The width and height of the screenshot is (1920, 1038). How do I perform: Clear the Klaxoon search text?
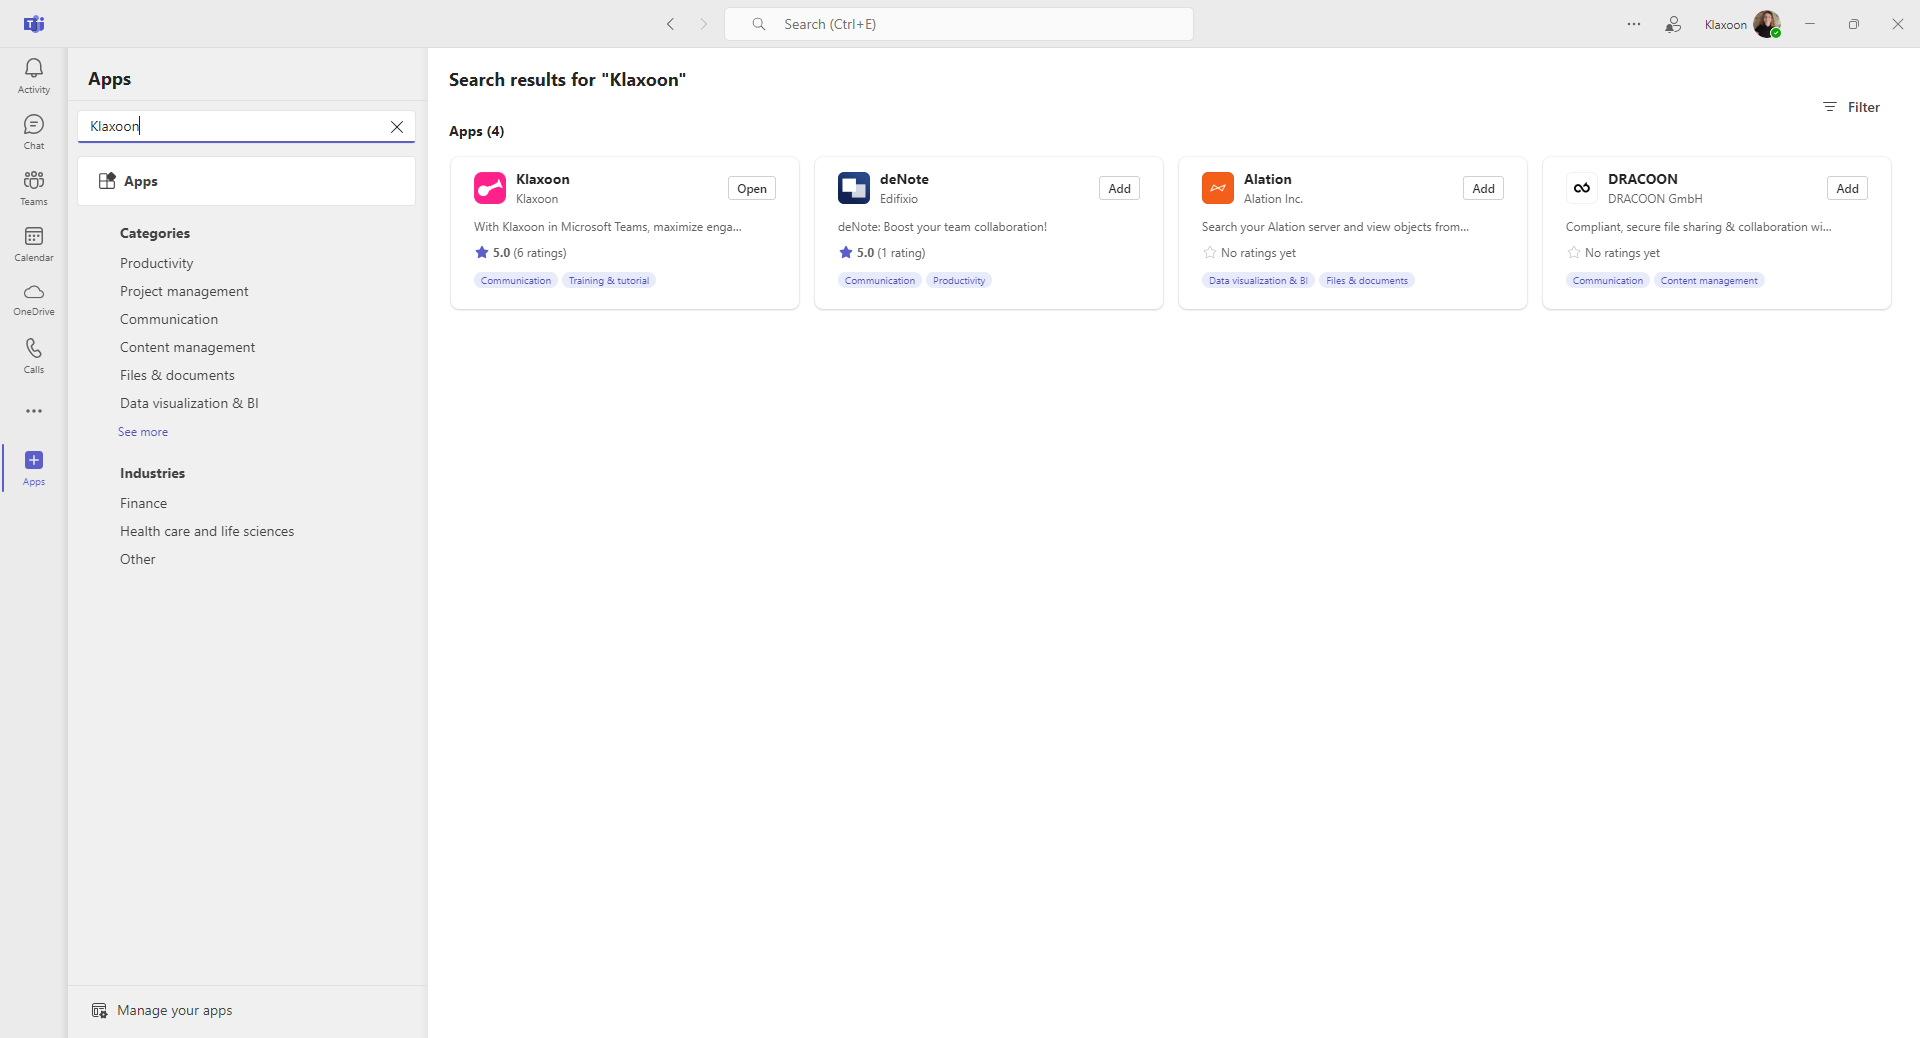click(397, 126)
